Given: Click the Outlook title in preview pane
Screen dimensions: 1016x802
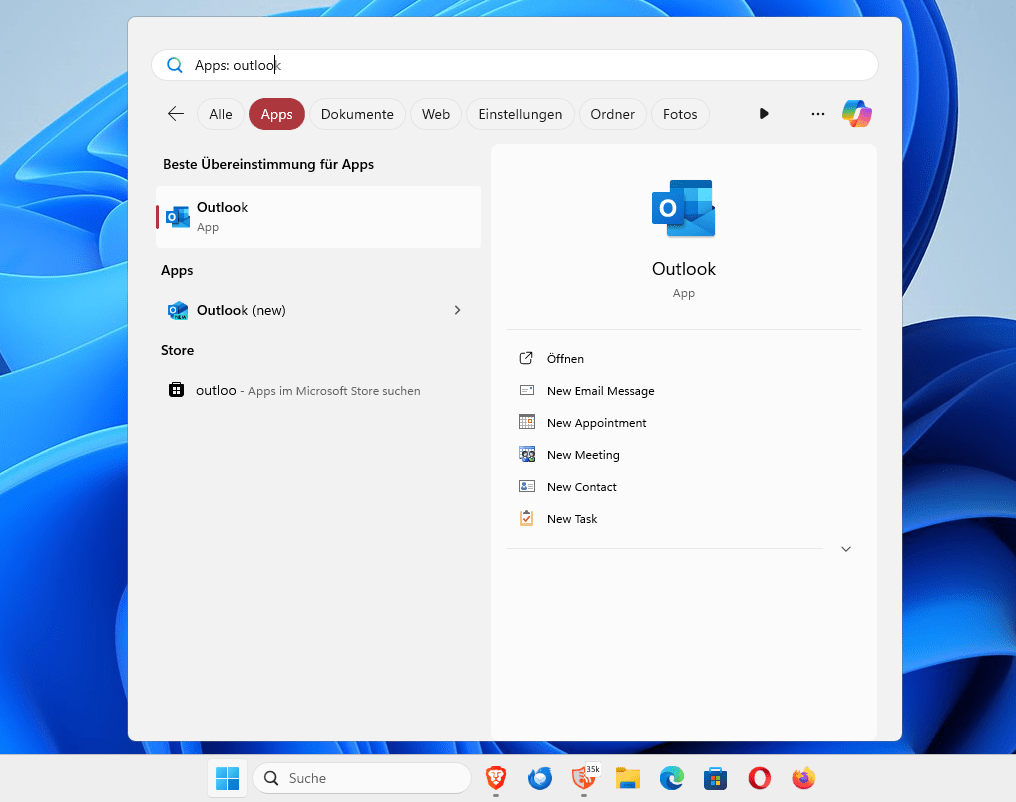Looking at the screenshot, I should tap(684, 269).
